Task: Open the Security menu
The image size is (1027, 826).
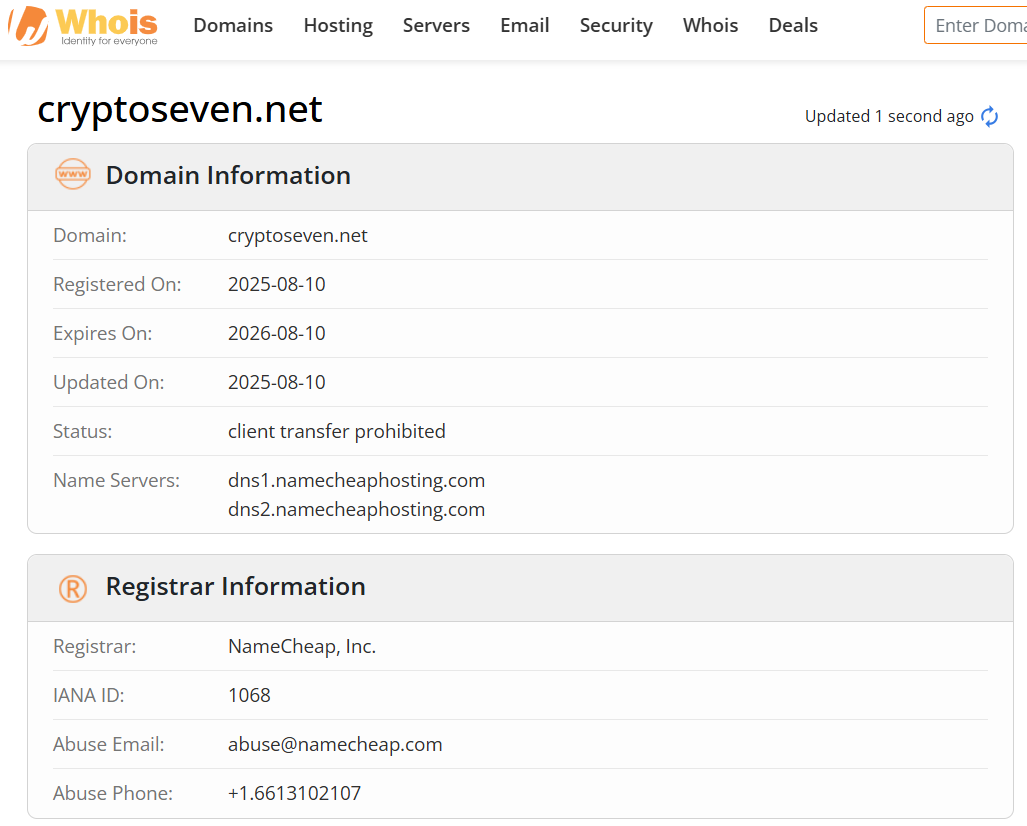Action: (616, 26)
